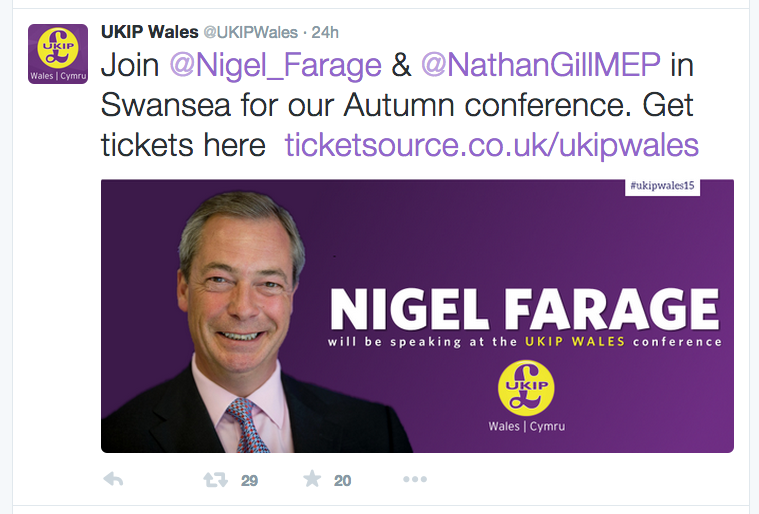This screenshot has height=514, width=759.
Task: Favorite the tweet with the star icon
Action: 312,479
